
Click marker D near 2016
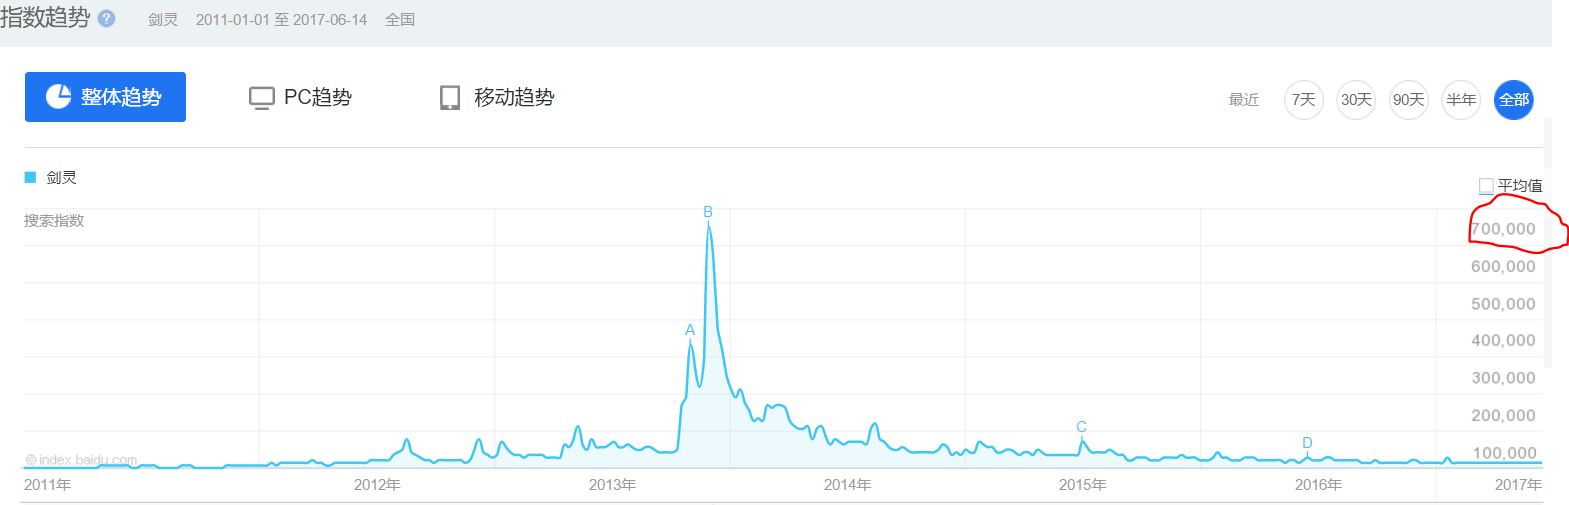pyautogui.click(x=1307, y=443)
